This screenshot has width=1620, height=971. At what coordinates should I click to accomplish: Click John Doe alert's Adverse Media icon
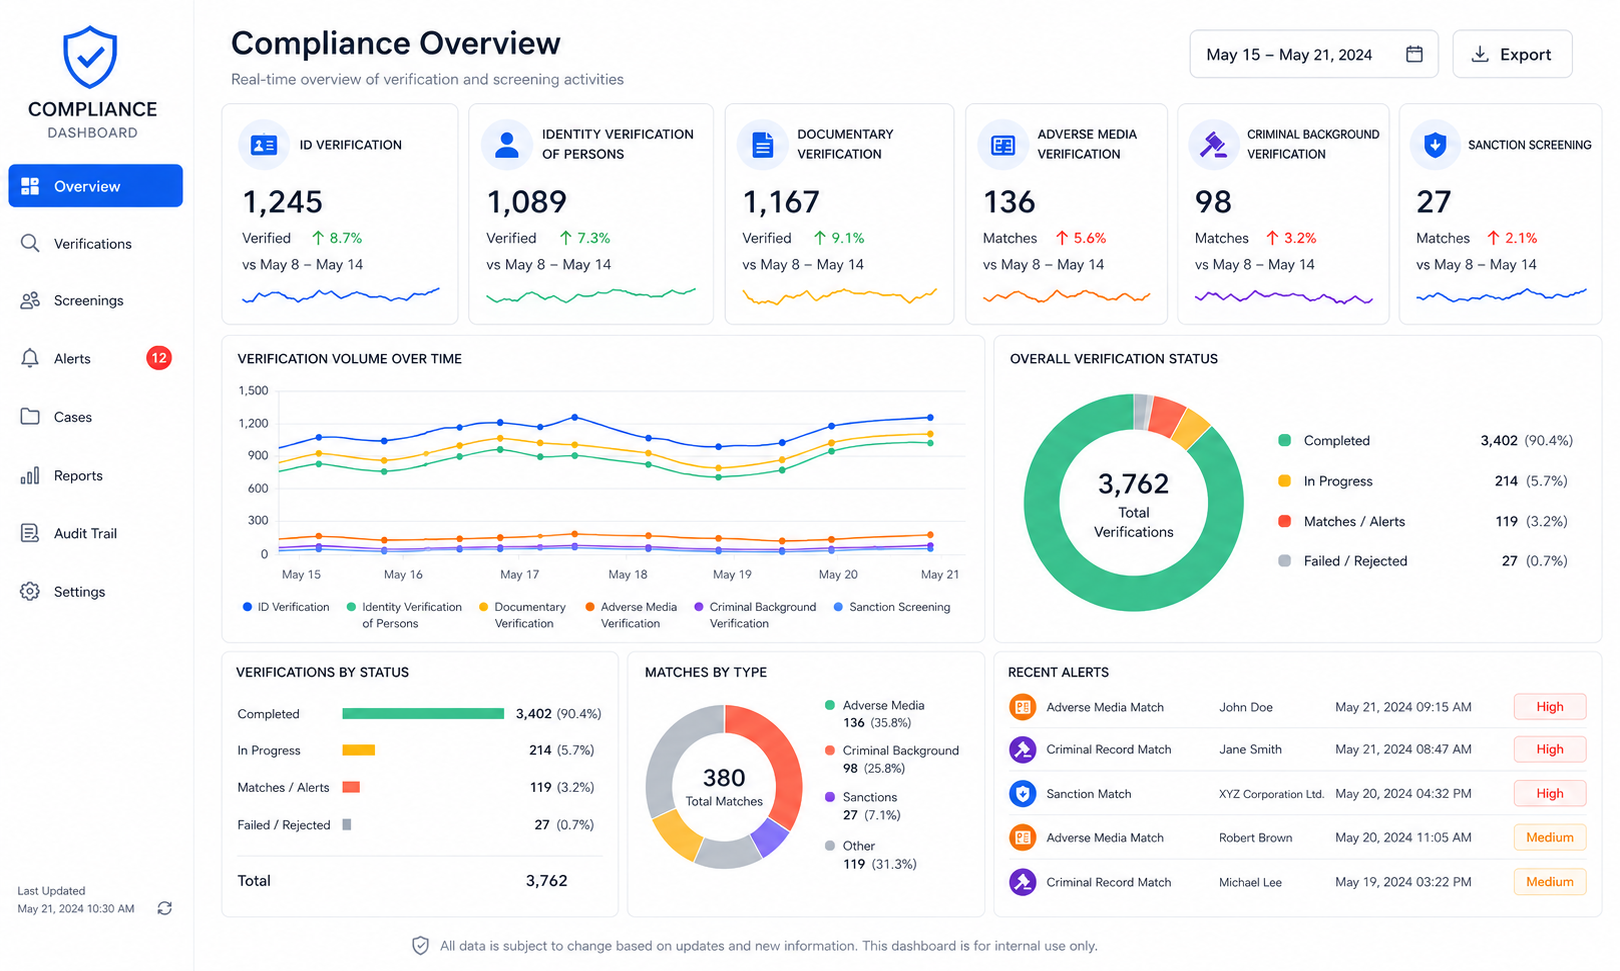point(1022,707)
